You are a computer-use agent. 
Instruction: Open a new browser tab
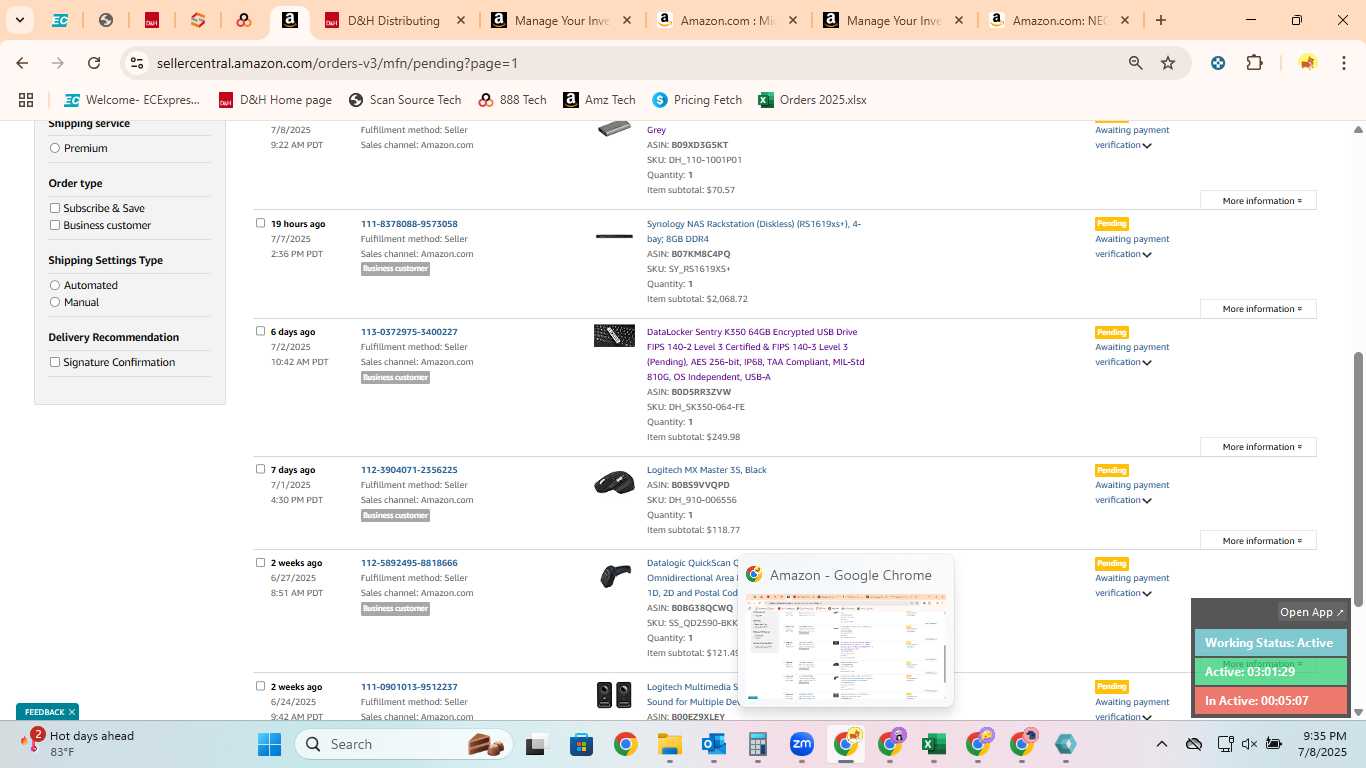[x=1161, y=20]
